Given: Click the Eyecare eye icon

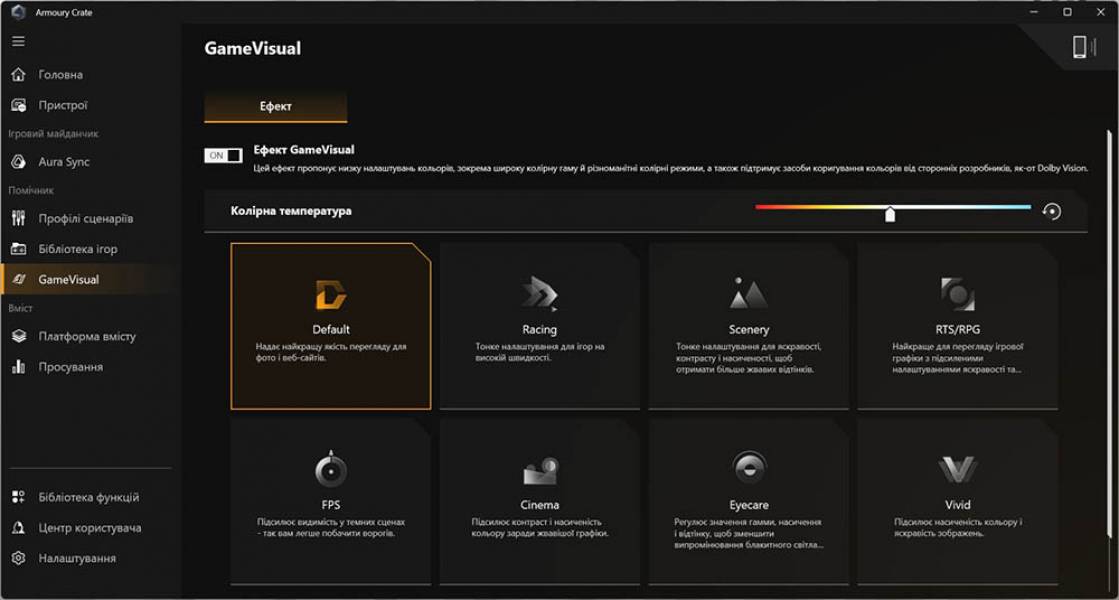Looking at the screenshot, I should click(x=749, y=469).
